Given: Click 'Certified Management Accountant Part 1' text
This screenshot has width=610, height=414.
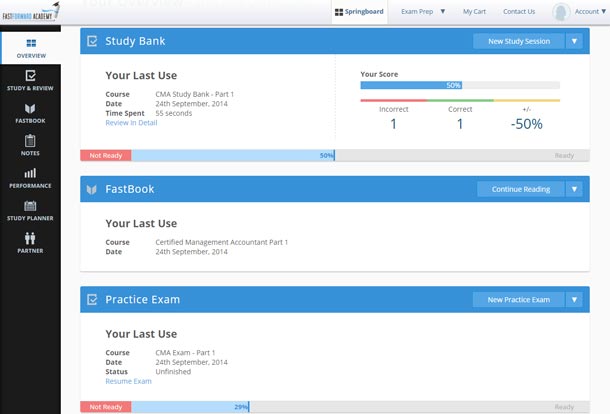Looking at the screenshot, I should coord(221,242).
